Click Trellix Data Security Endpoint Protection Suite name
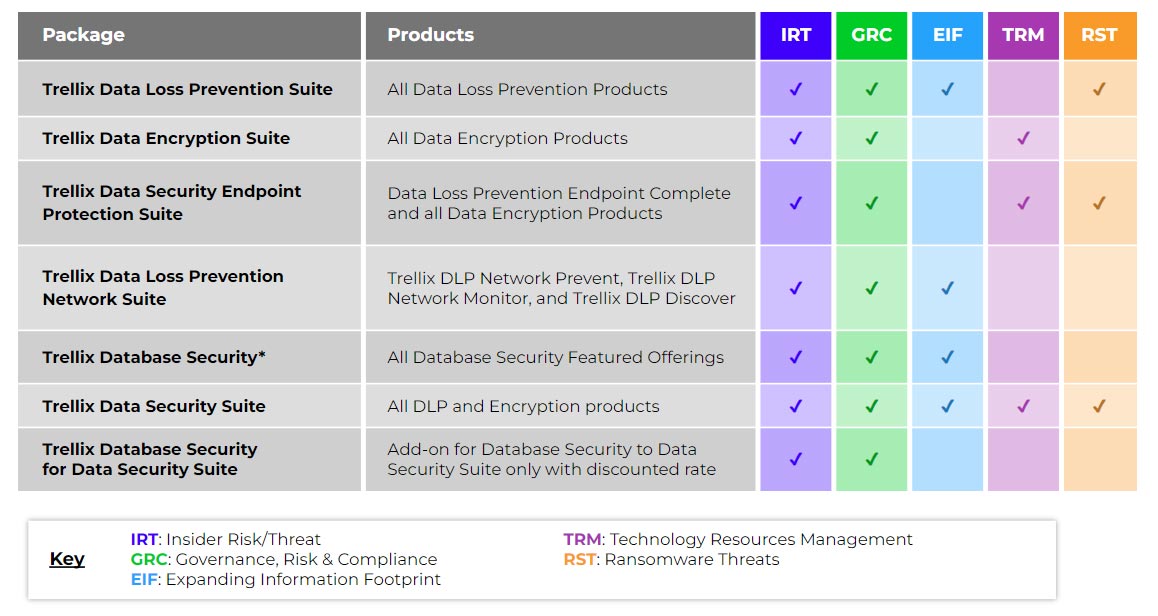 tap(171, 203)
